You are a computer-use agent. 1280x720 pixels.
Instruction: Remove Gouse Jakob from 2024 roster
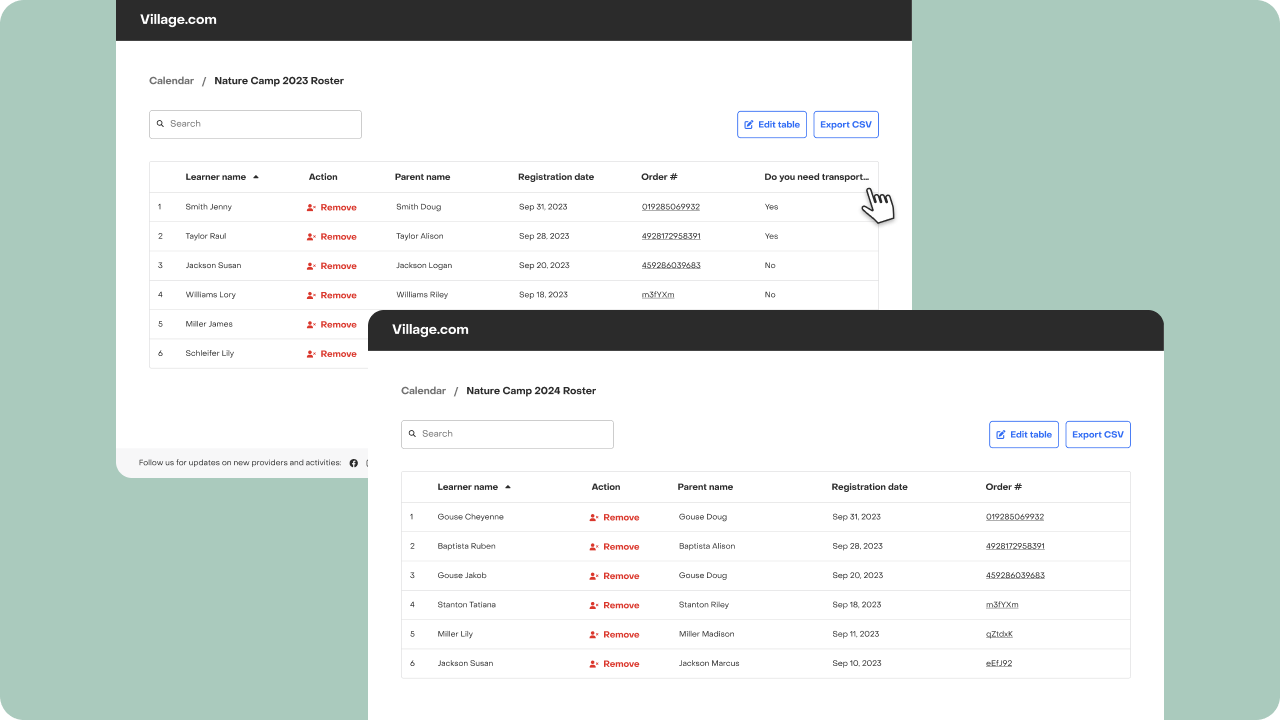[614, 576]
